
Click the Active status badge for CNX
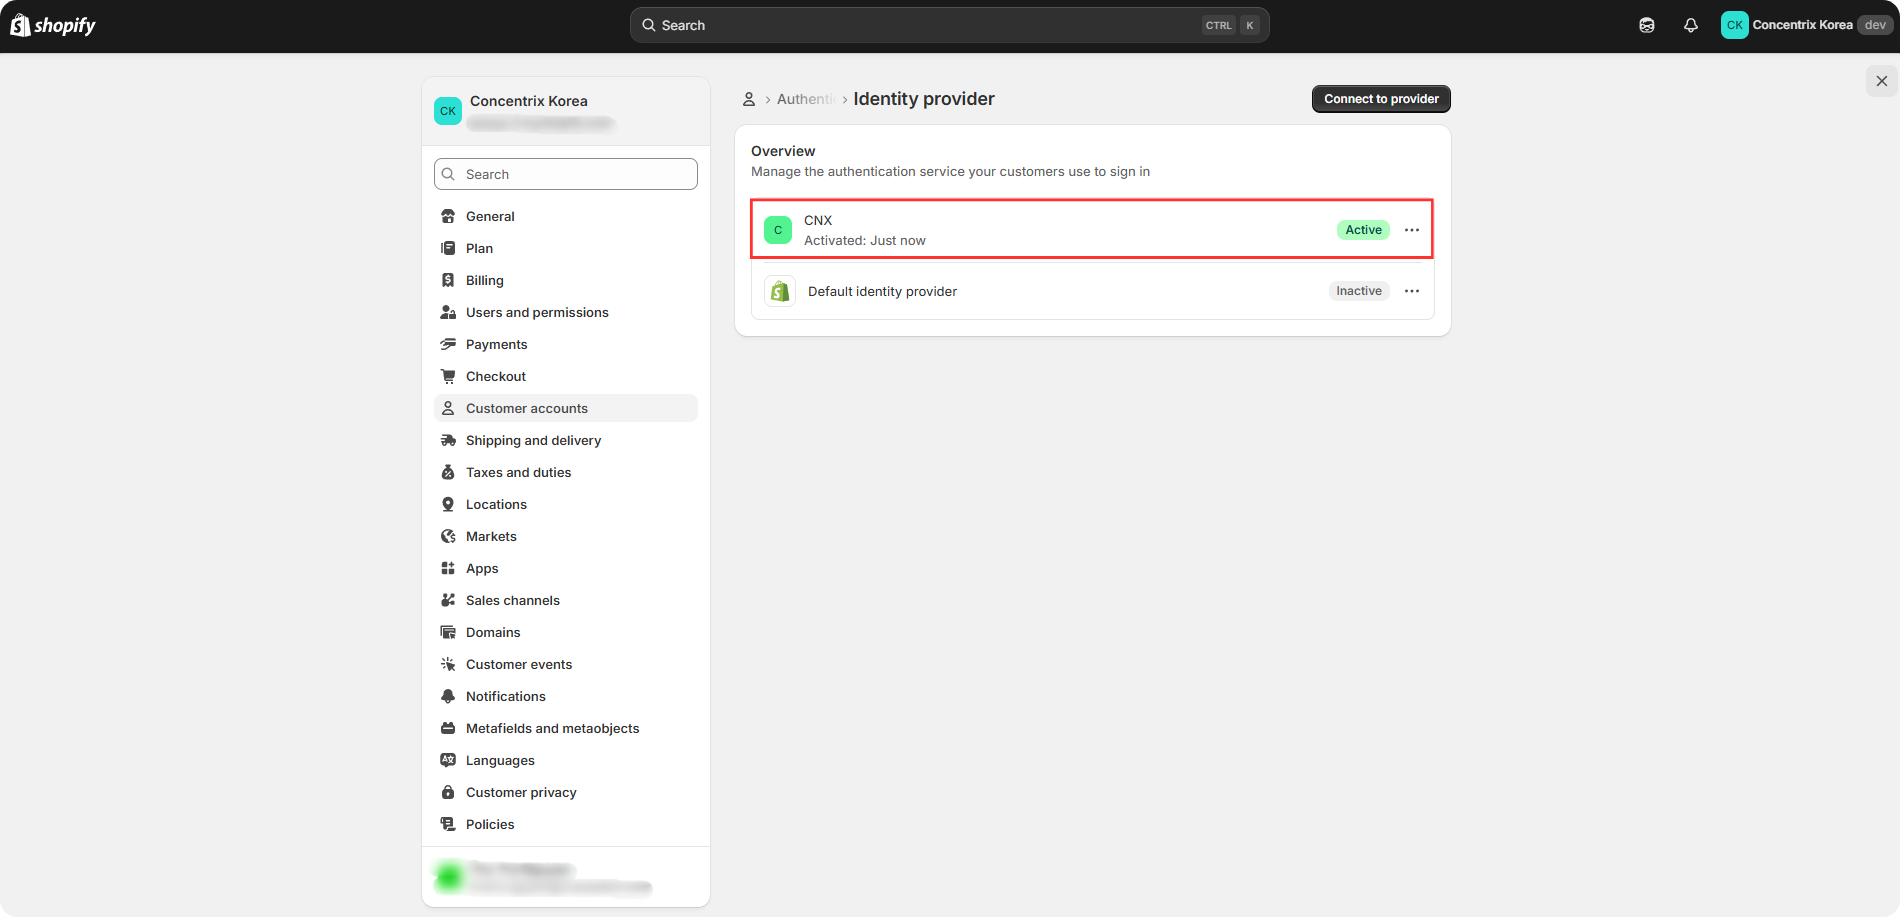(1363, 230)
